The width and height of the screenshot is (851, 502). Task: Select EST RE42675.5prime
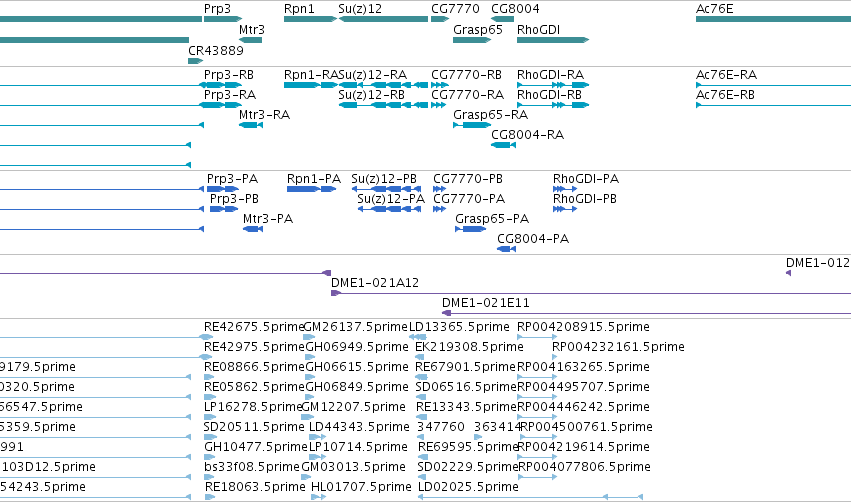pyautogui.click(x=253, y=327)
